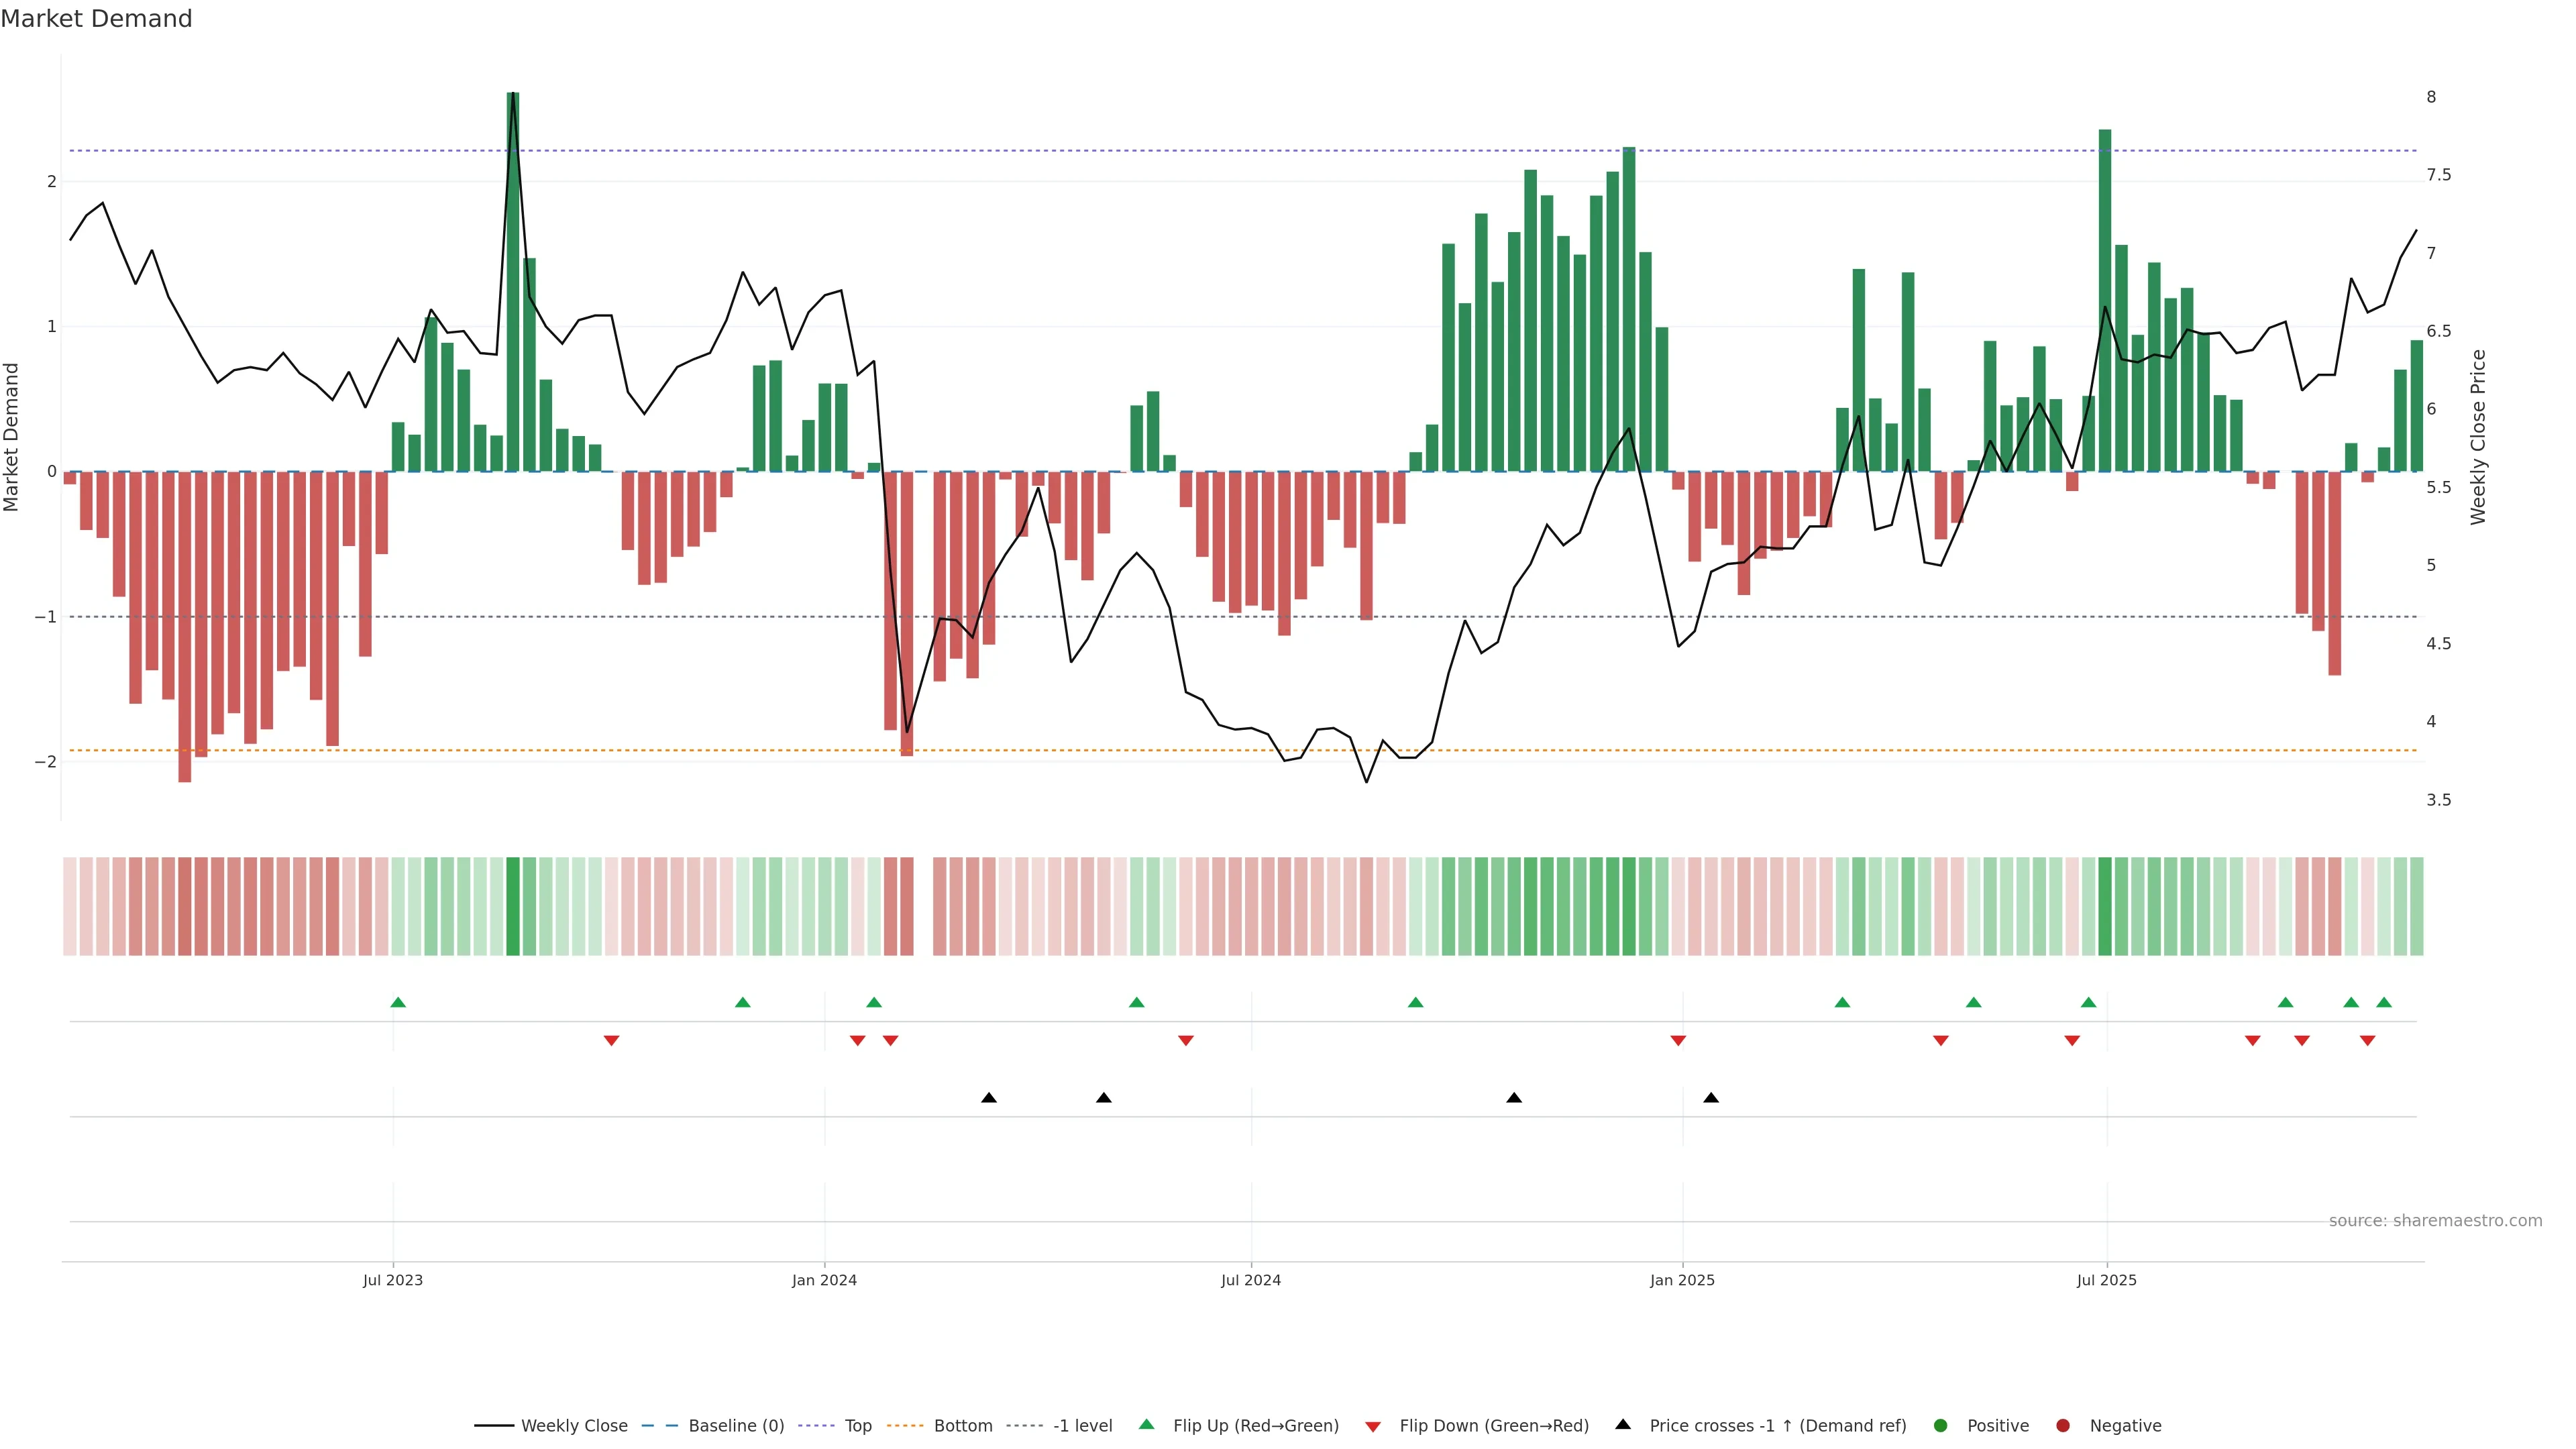The height and width of the screenshot is (1449, 2576).
Task: Click the Market Demand chart title
Action: [96, 19]
